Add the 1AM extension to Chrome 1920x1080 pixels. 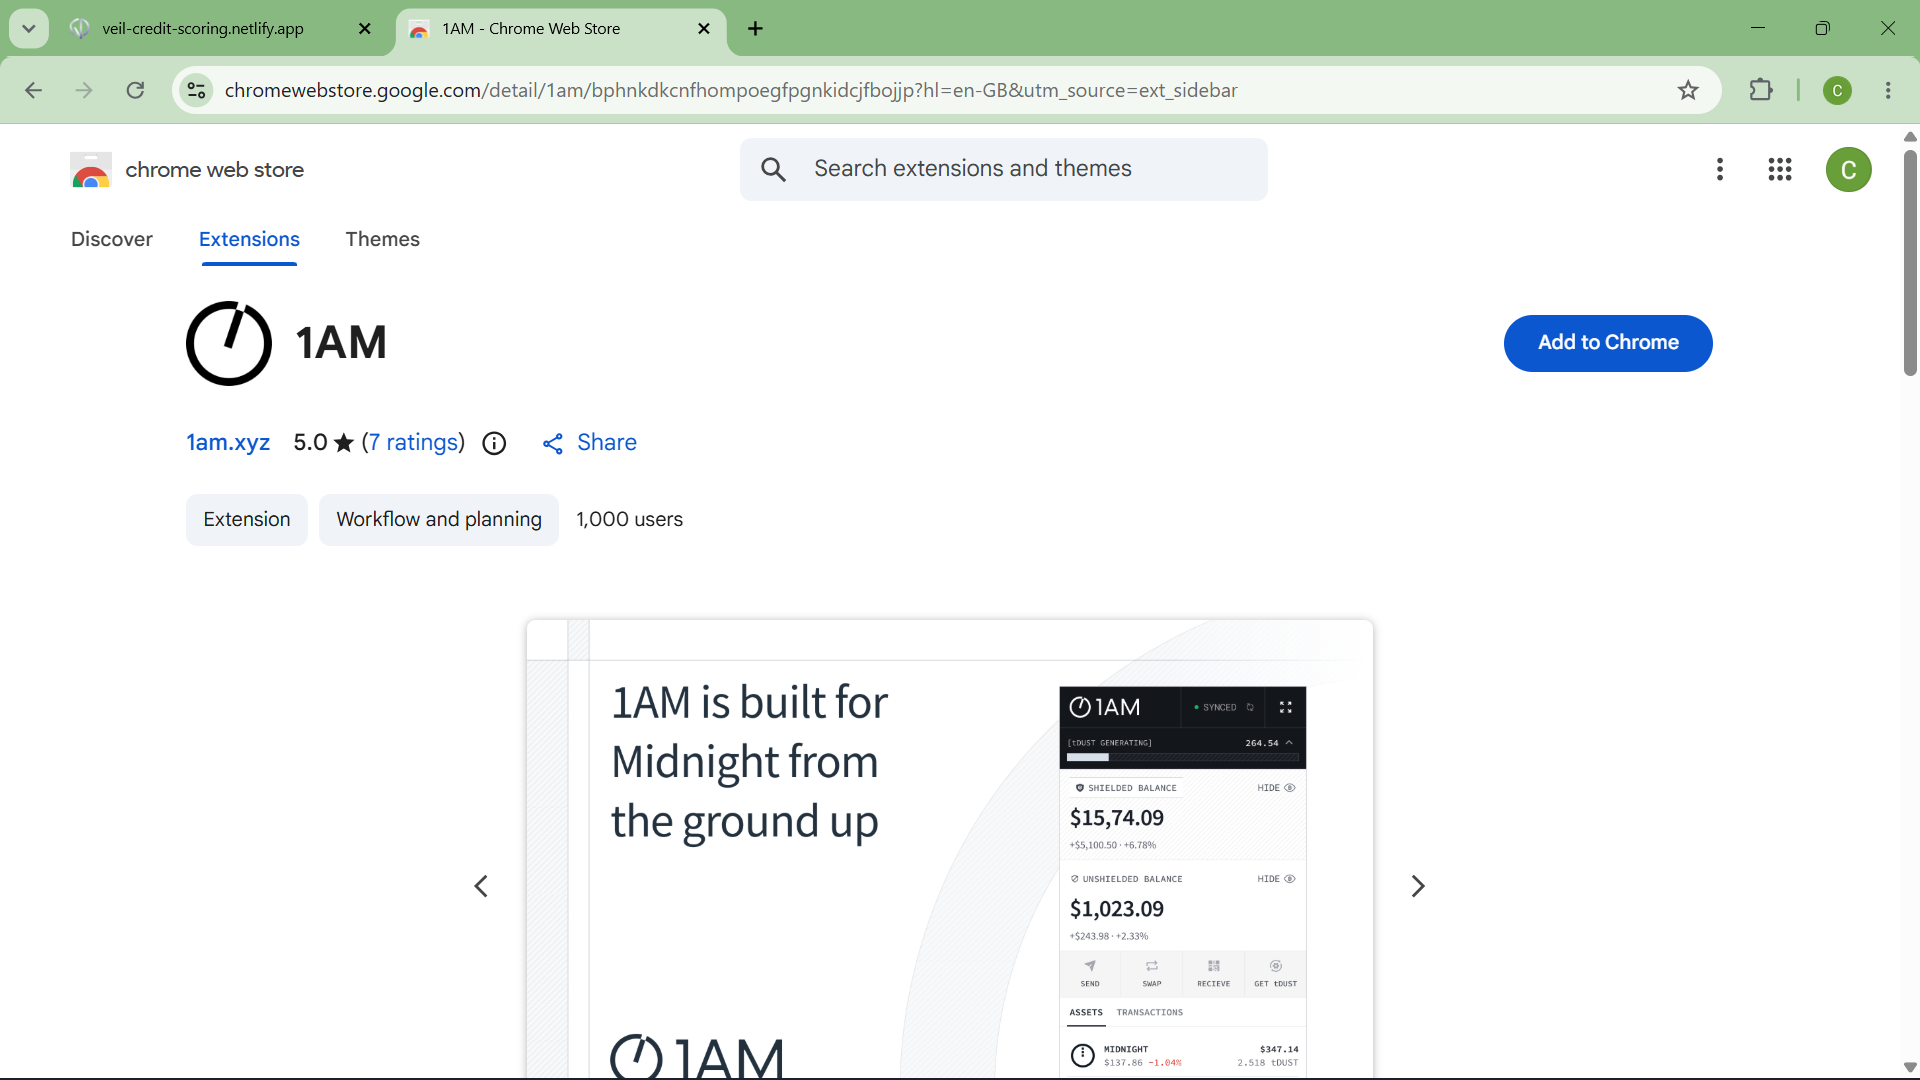pos(1608,343)
